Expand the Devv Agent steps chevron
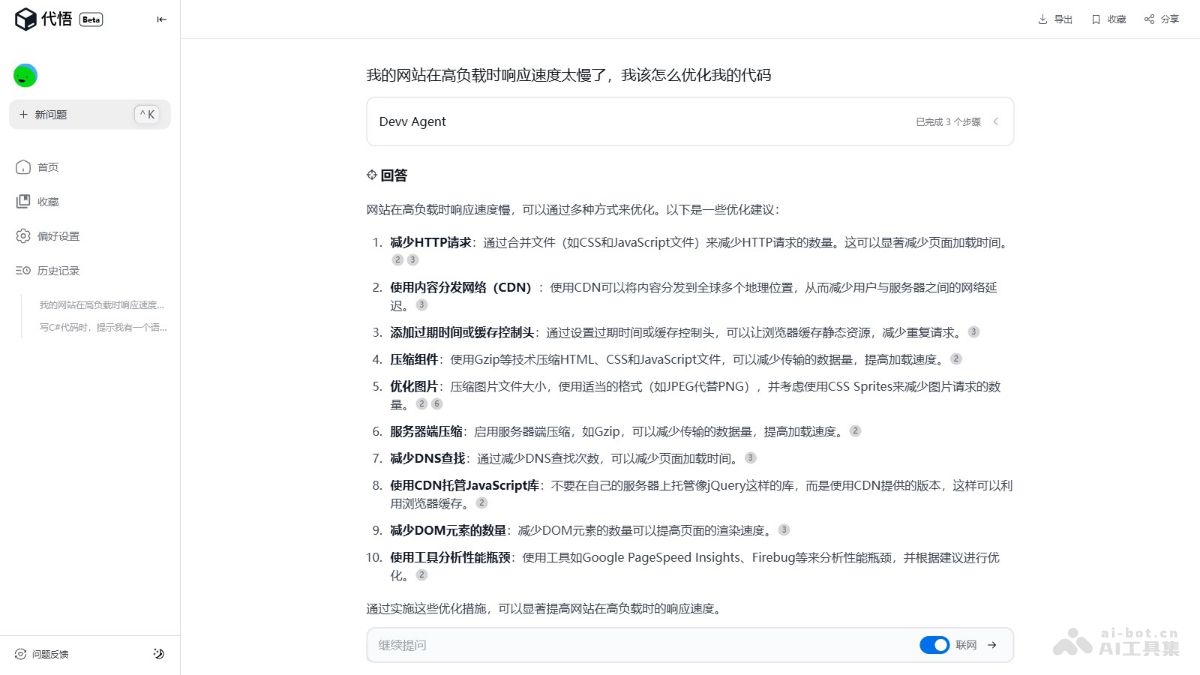The width and height of the screenshot is (1200, 675). click(995, 120)
